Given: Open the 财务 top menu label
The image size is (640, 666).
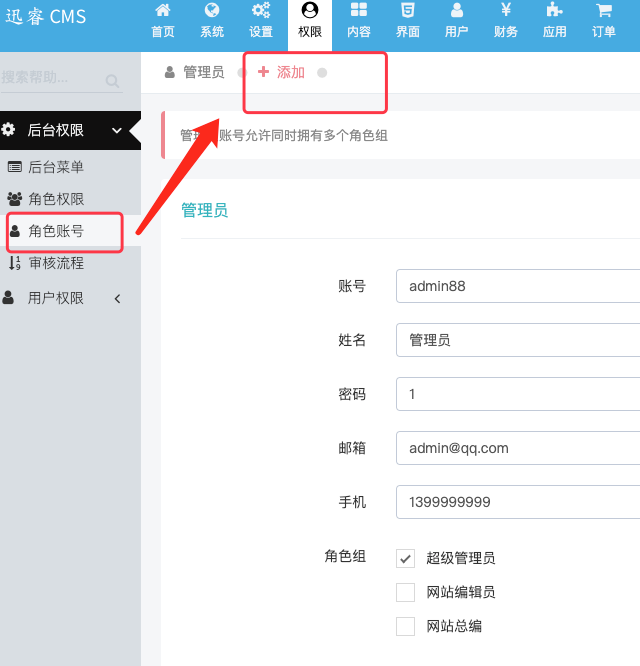Looking at the screenshot, I should [x=506, y=31].
